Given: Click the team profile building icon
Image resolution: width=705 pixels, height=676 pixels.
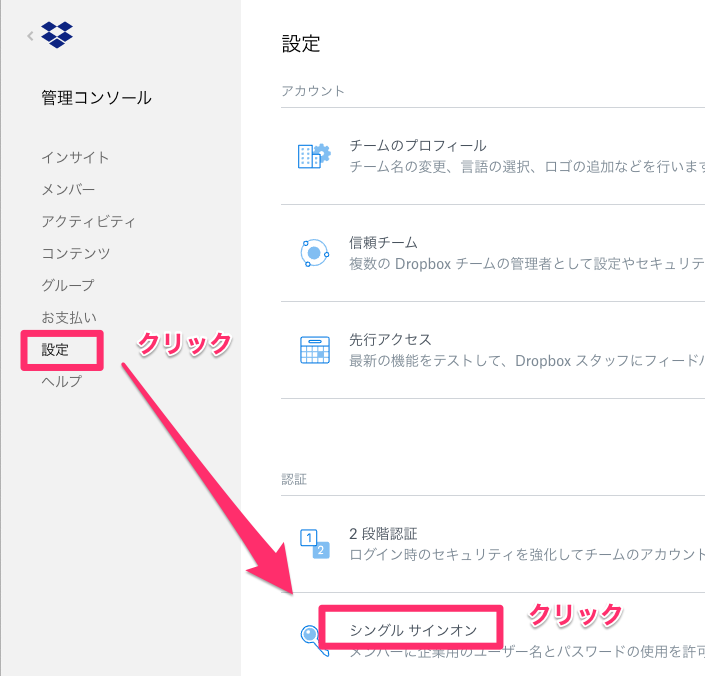Looking at the screenshot, I should click(x=314, y=156).
